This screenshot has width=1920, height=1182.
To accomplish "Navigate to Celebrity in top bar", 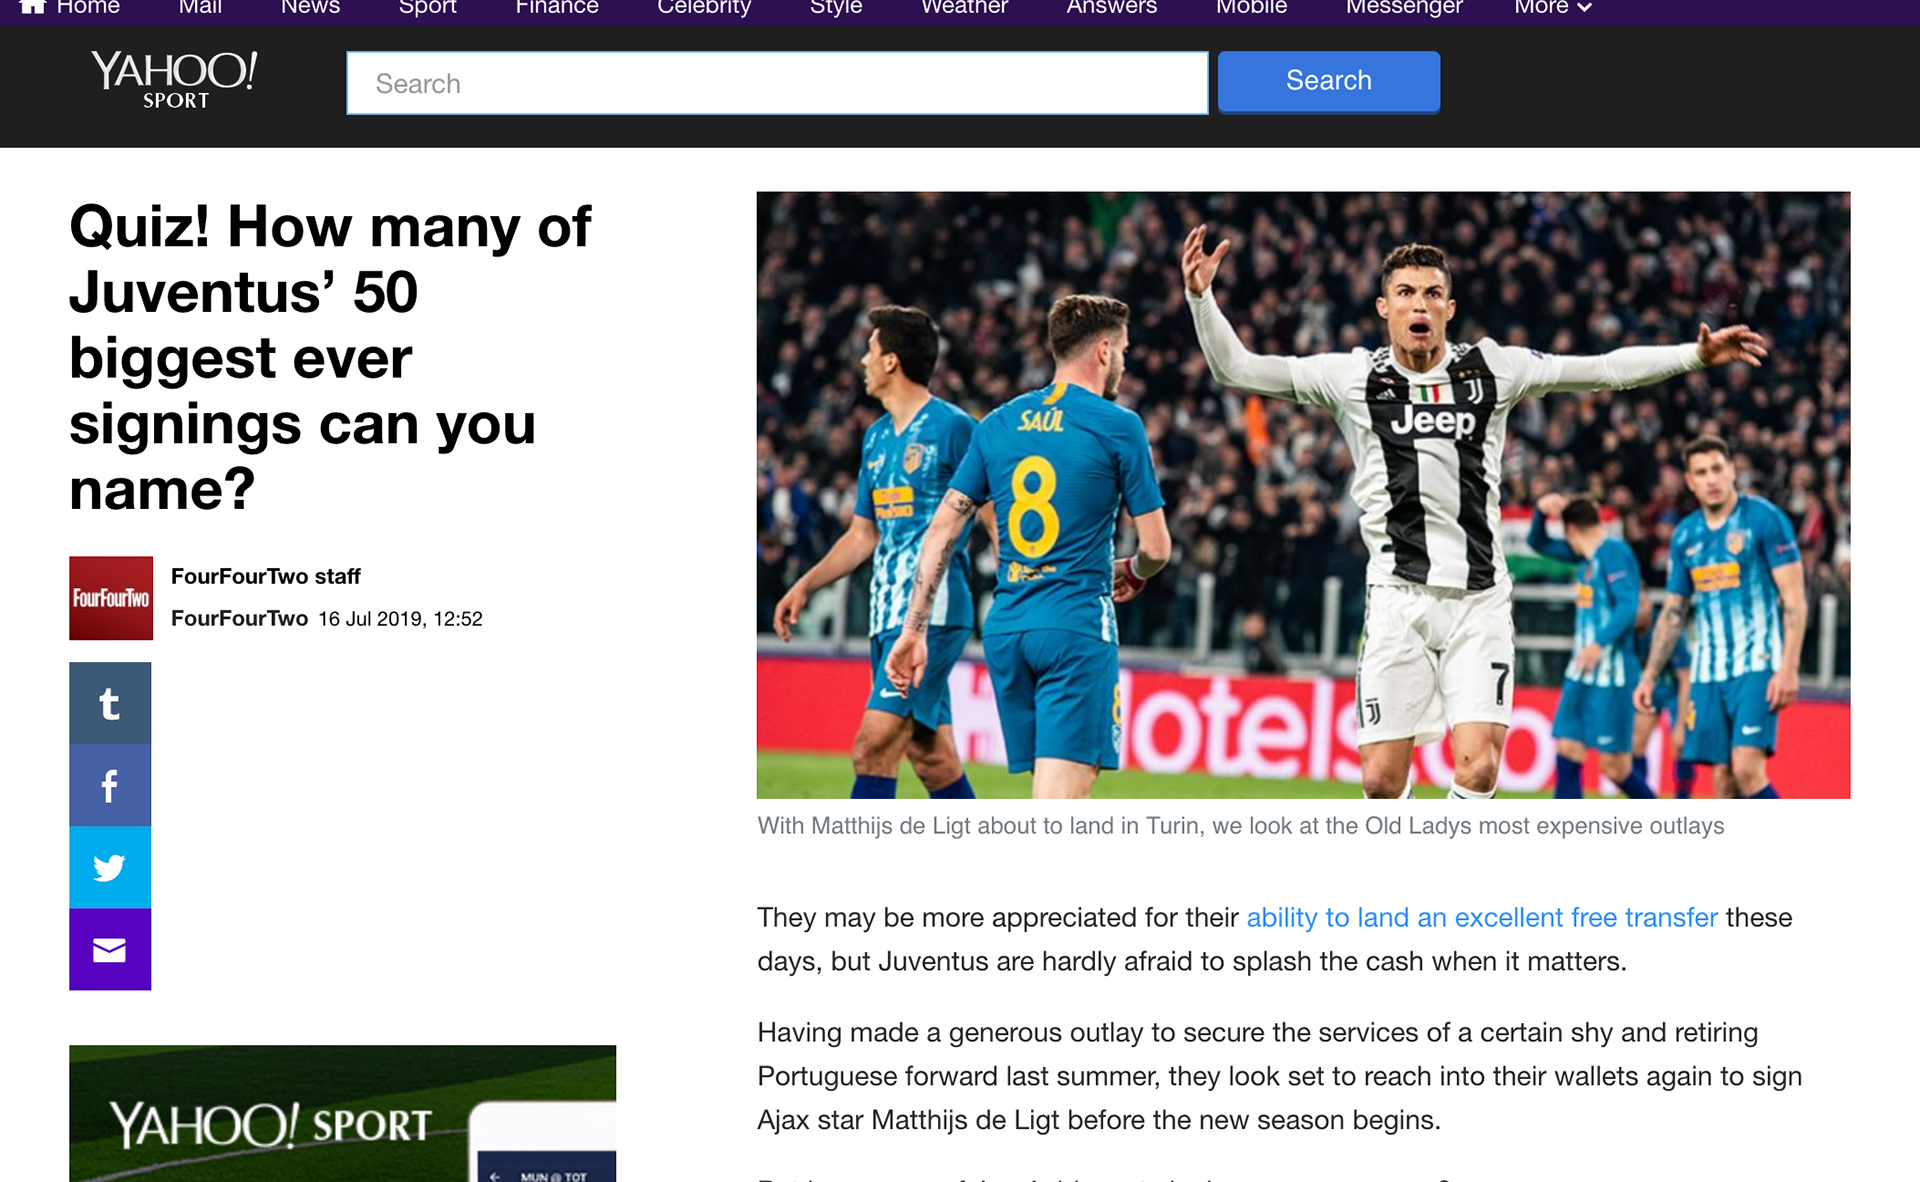I will click(x=704, y=7).
